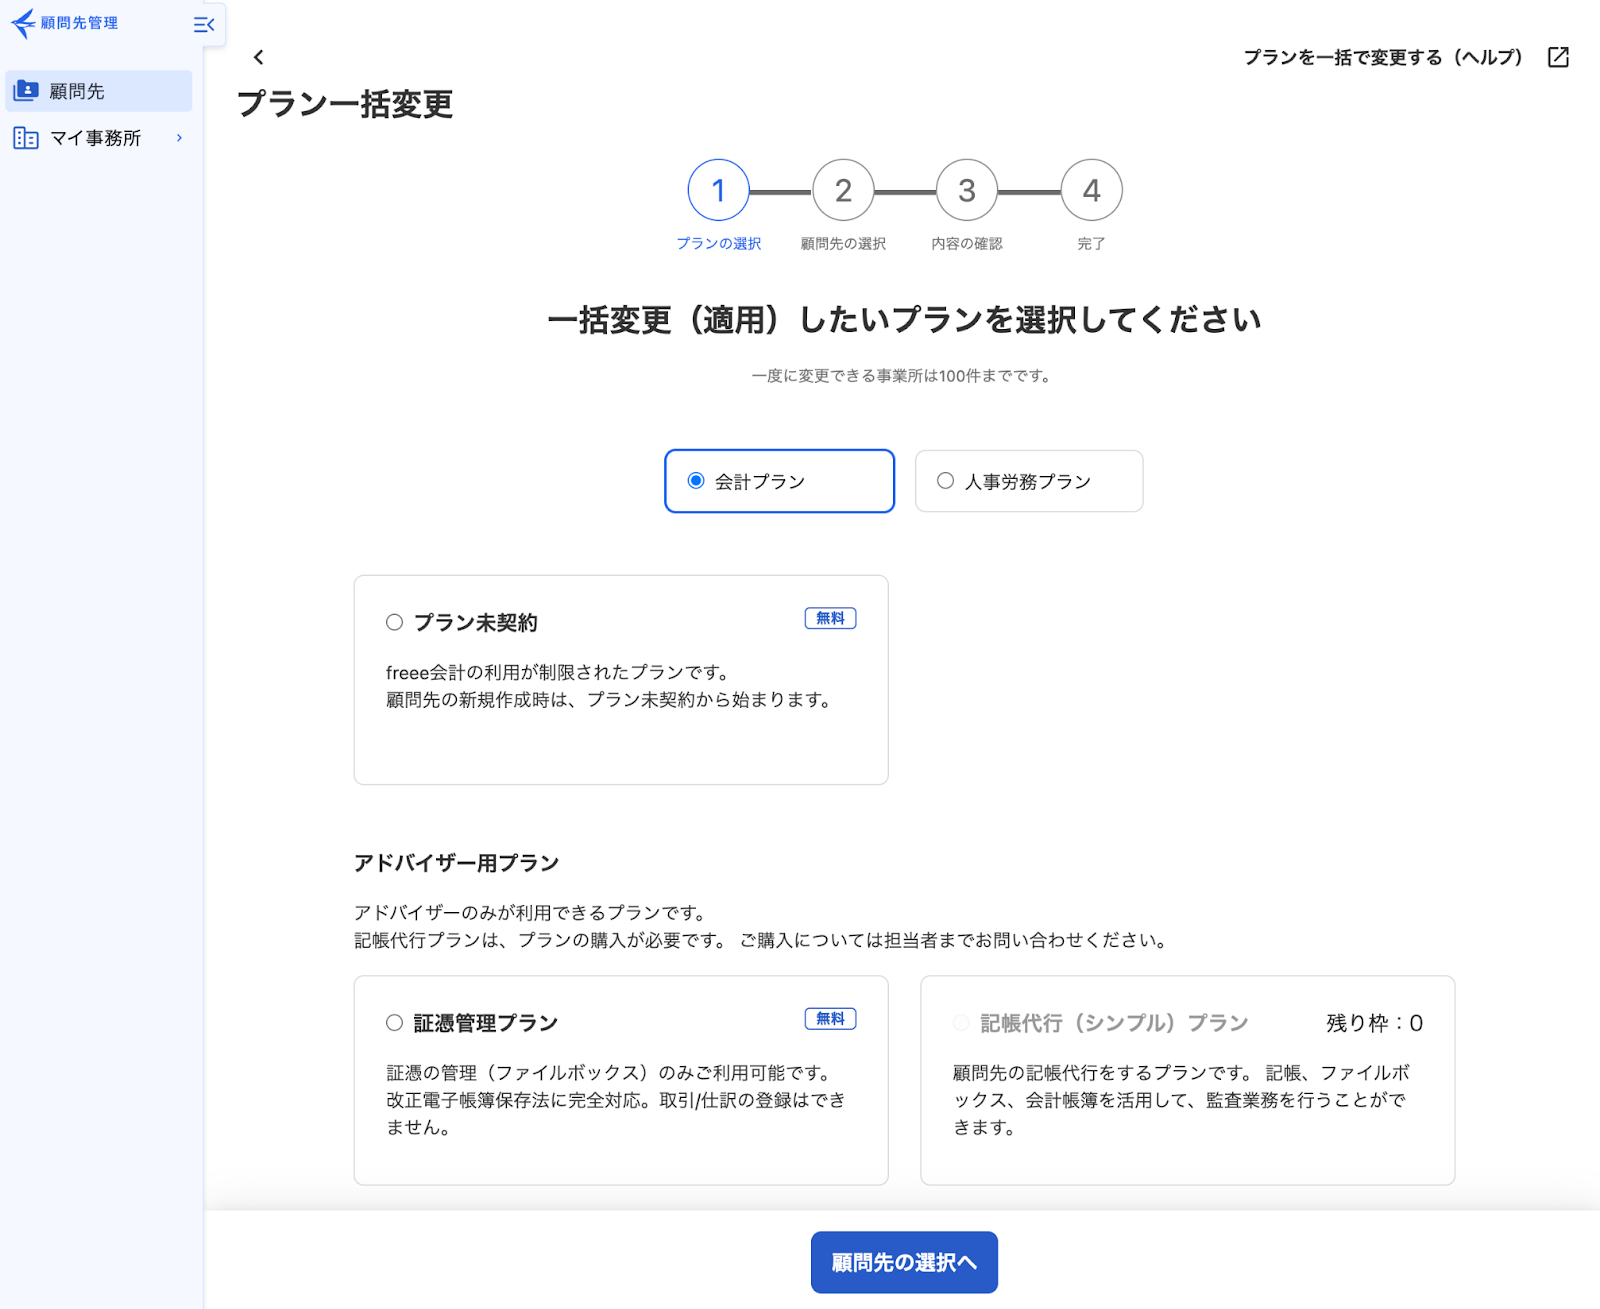The height and width of the screenshot is (1309, 1600).
Task: Click the freee会計の利用が制限されたプランです description
Action: click(x=557, y=672)
